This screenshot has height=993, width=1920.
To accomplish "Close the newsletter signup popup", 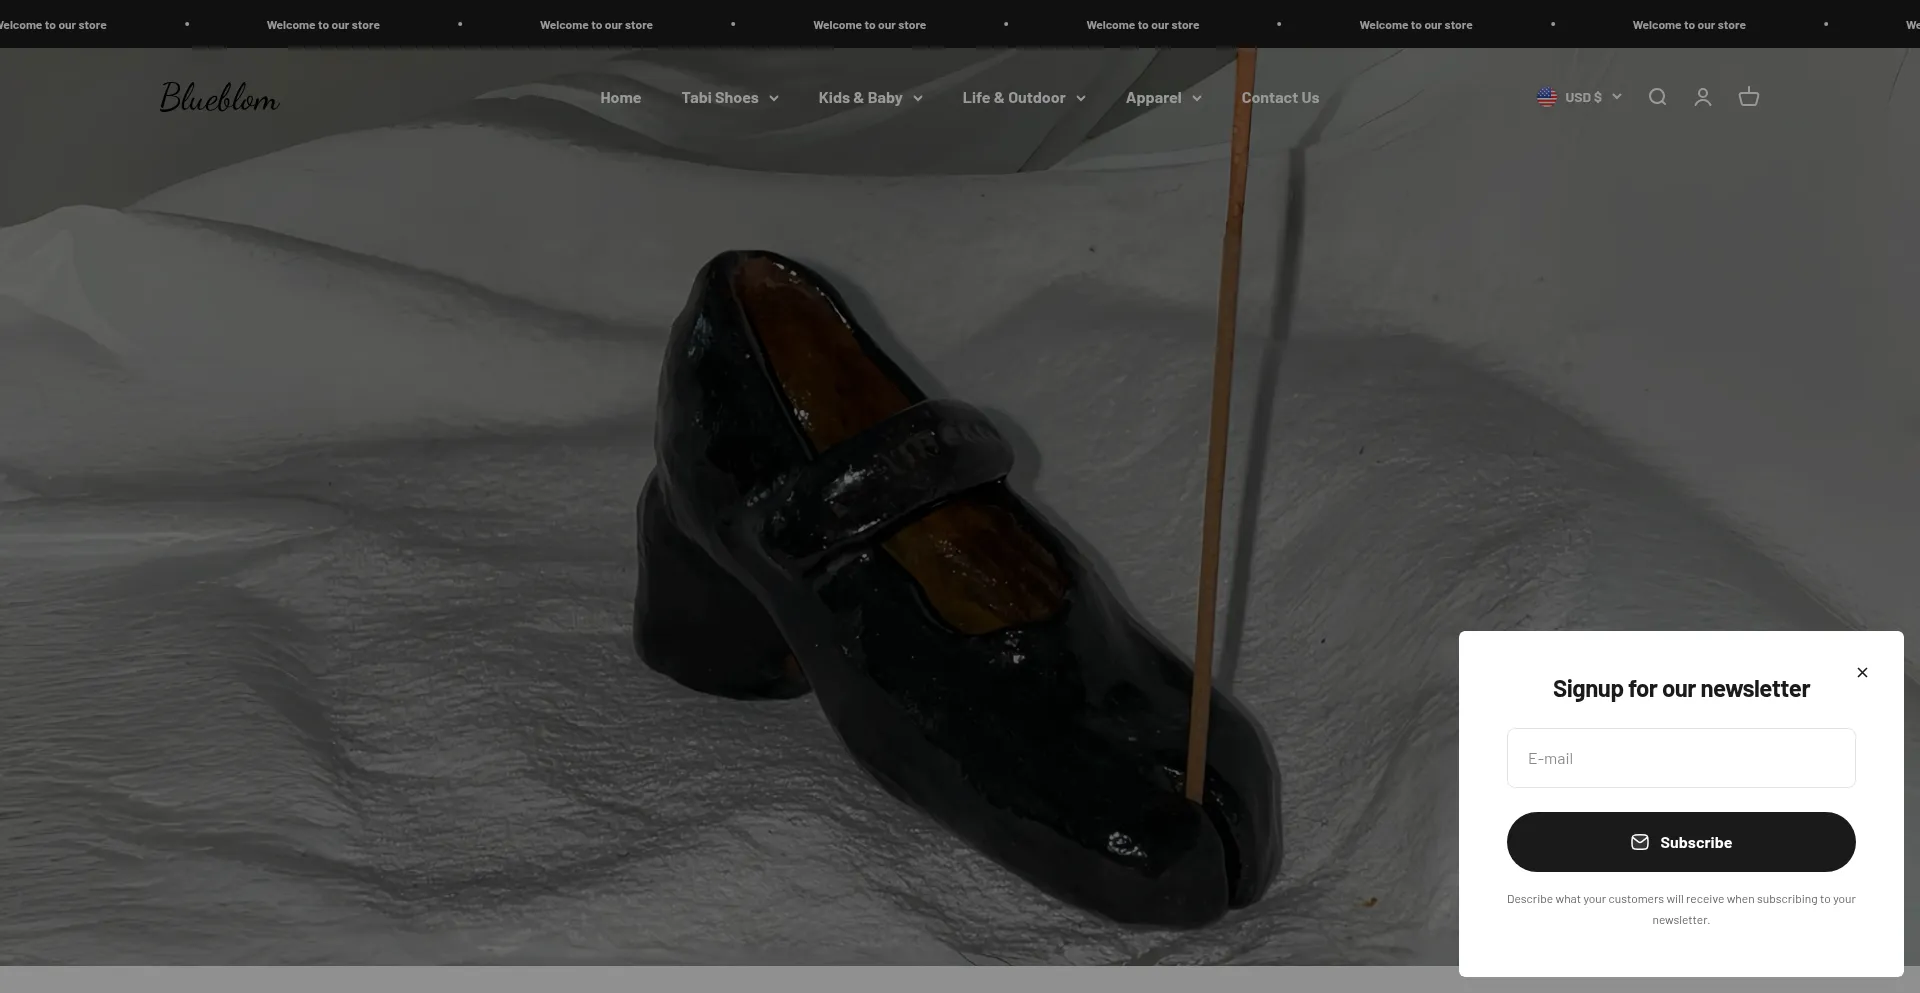I will (x=1862, y=673).
